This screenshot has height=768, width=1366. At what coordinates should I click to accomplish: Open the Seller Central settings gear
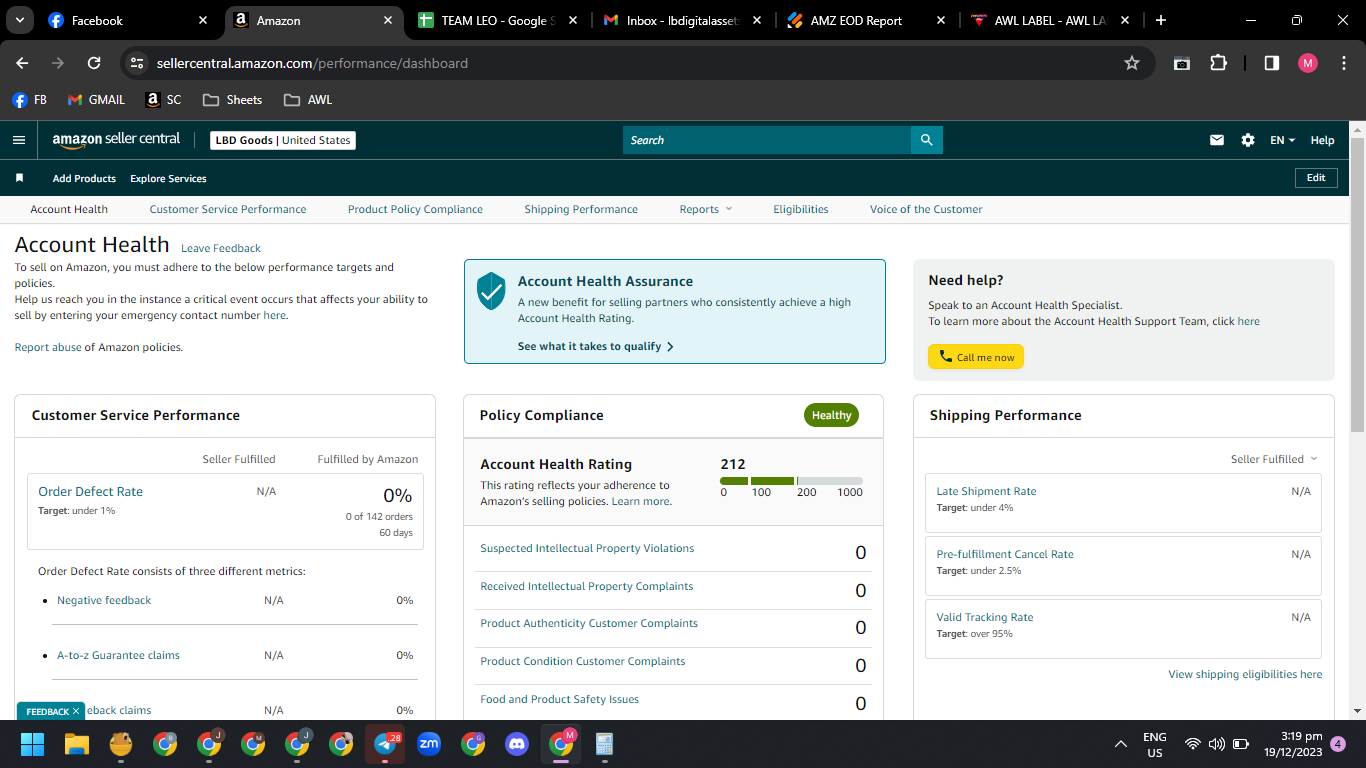tap(1248, 140)
